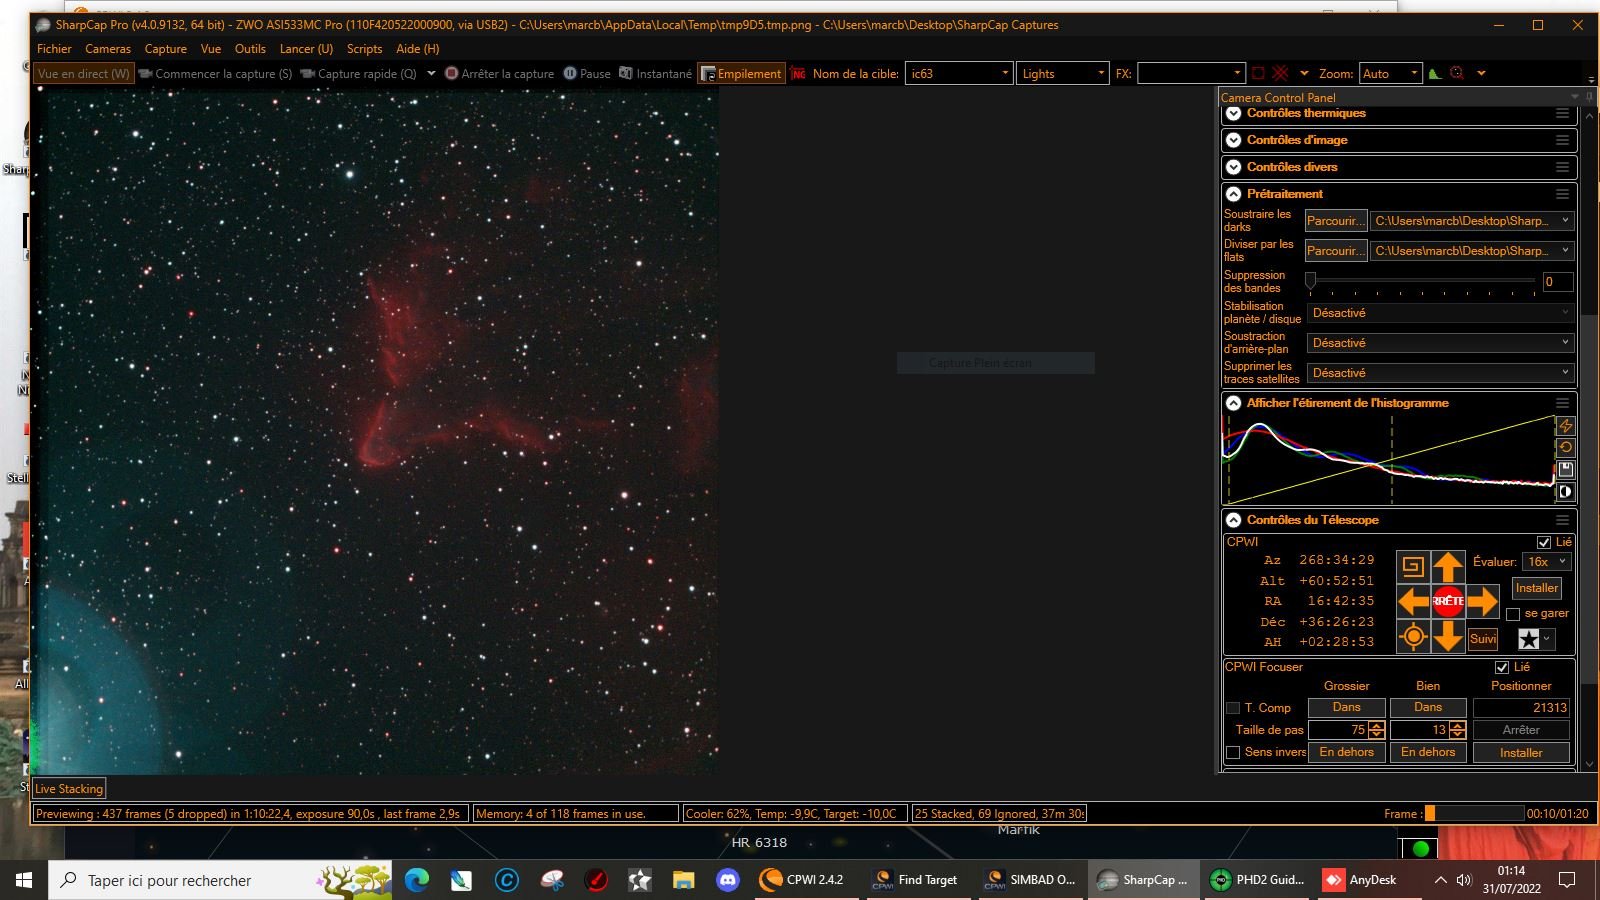Click the red crossed reticle overlay icon
The image size is (1600, 900).
point(1280,73)
